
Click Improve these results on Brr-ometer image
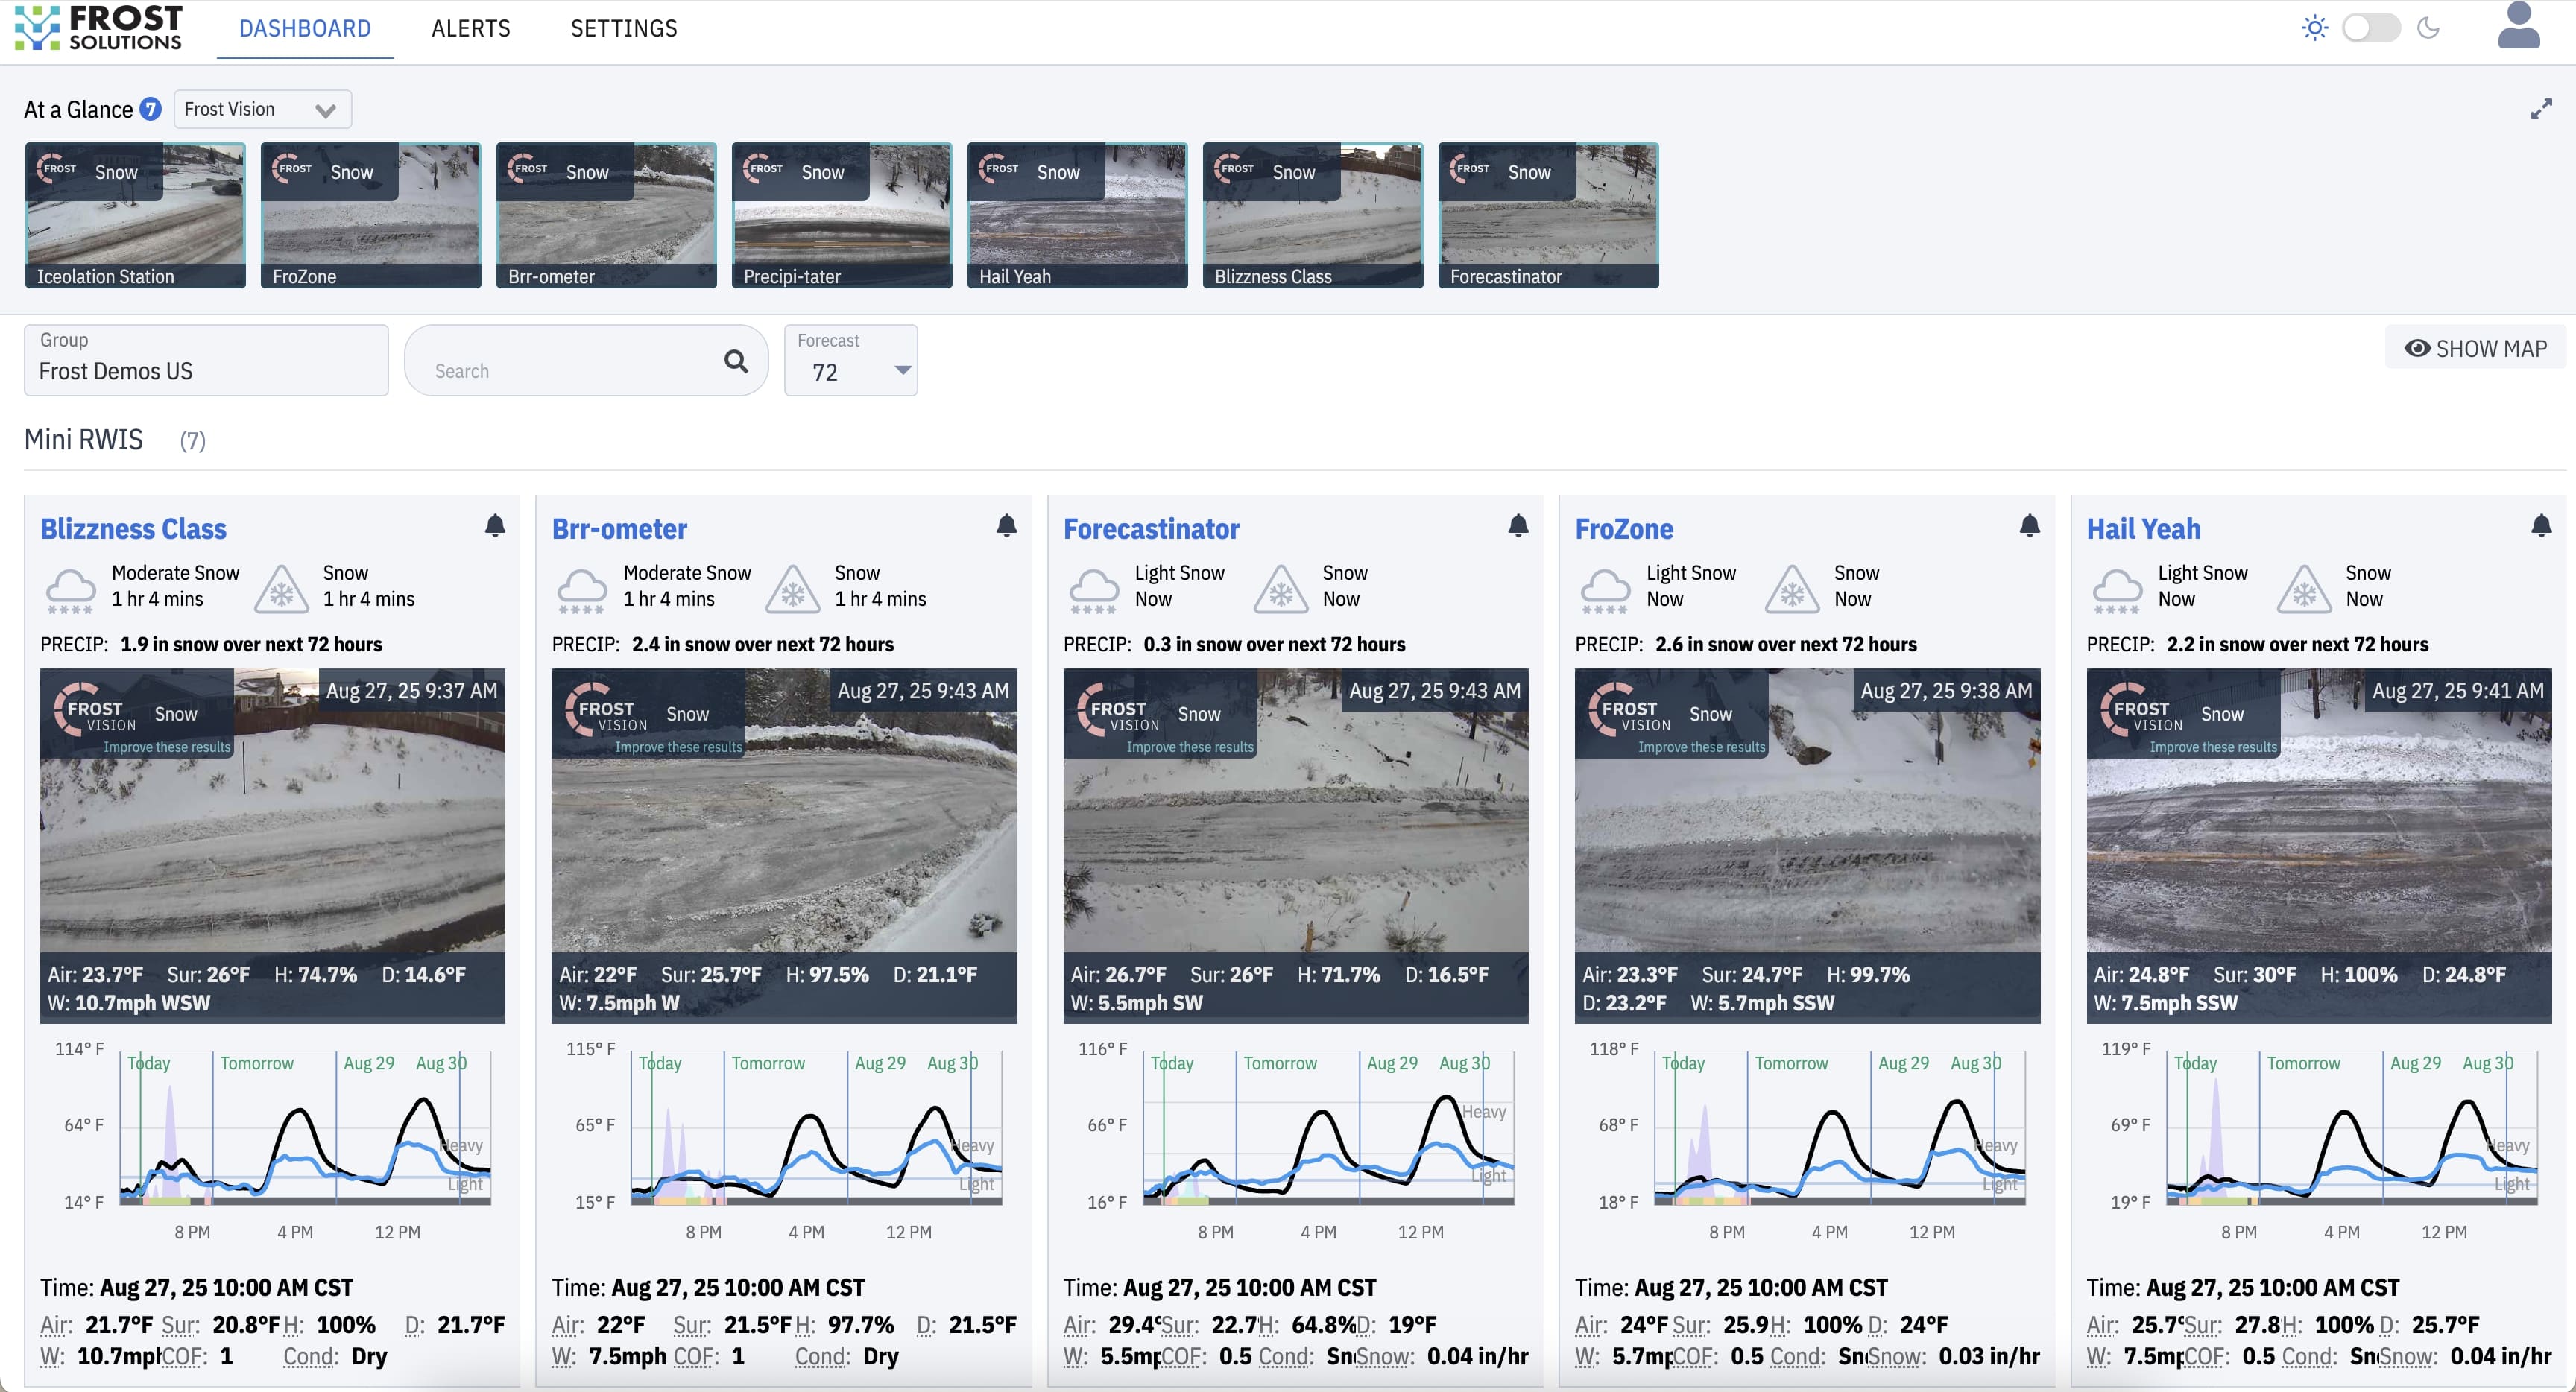click(678, 747)
